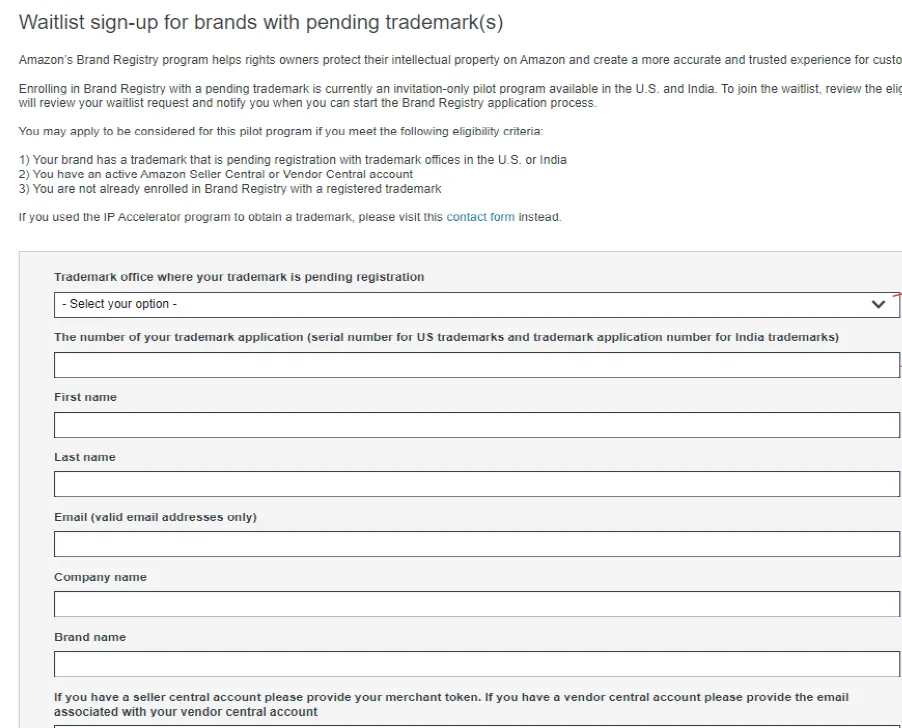Click eligibility criterion 1 about pending trademark

(x=293, y=160)
